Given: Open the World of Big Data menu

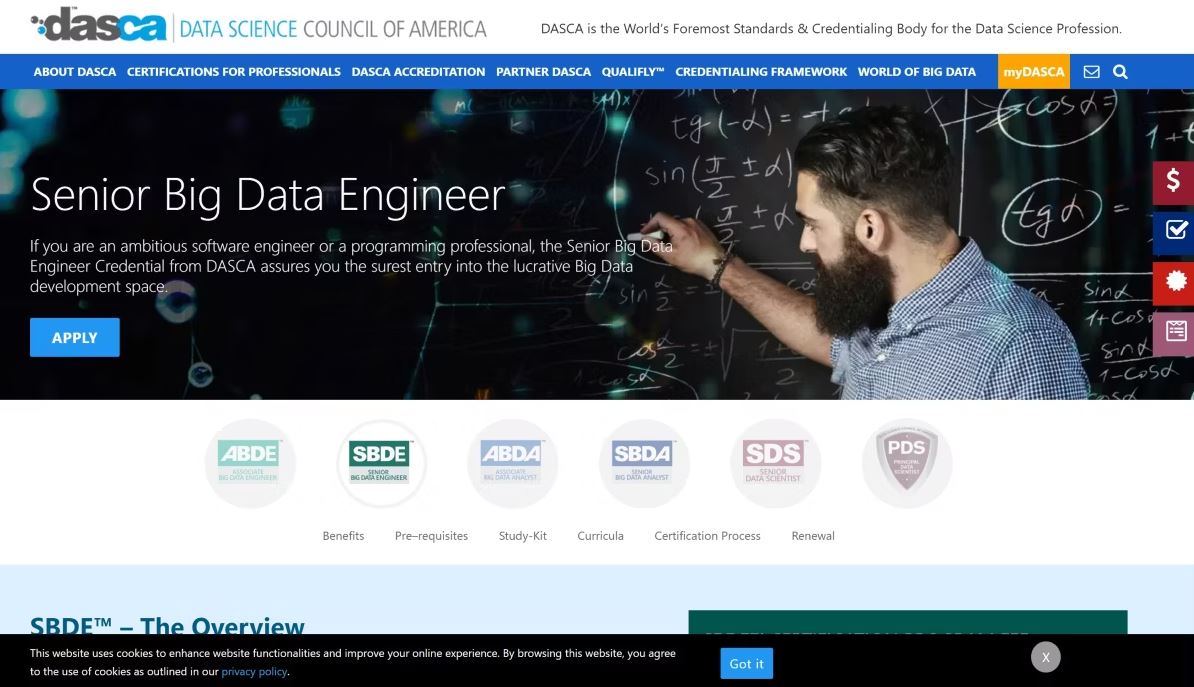Looking at the screenshot, I should click(916, 72).
